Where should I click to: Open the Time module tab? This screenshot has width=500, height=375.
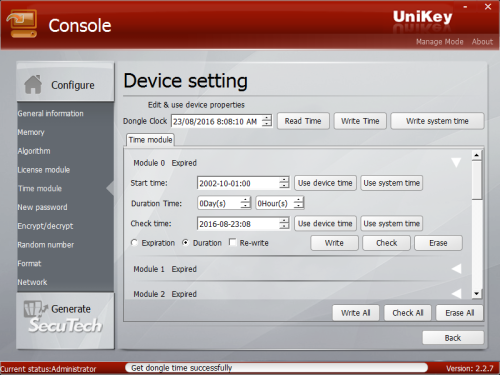point(150,140)
